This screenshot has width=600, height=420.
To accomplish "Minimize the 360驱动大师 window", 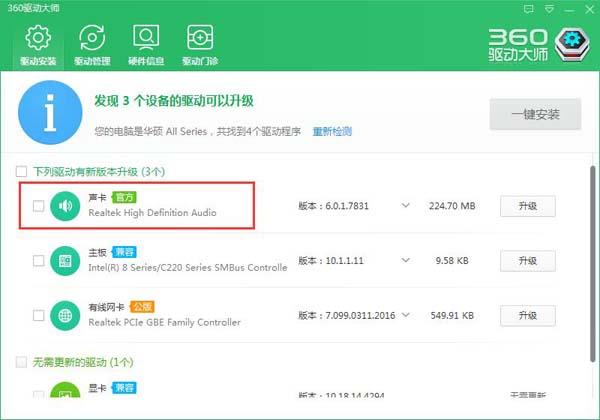I will tap(569, 10).
